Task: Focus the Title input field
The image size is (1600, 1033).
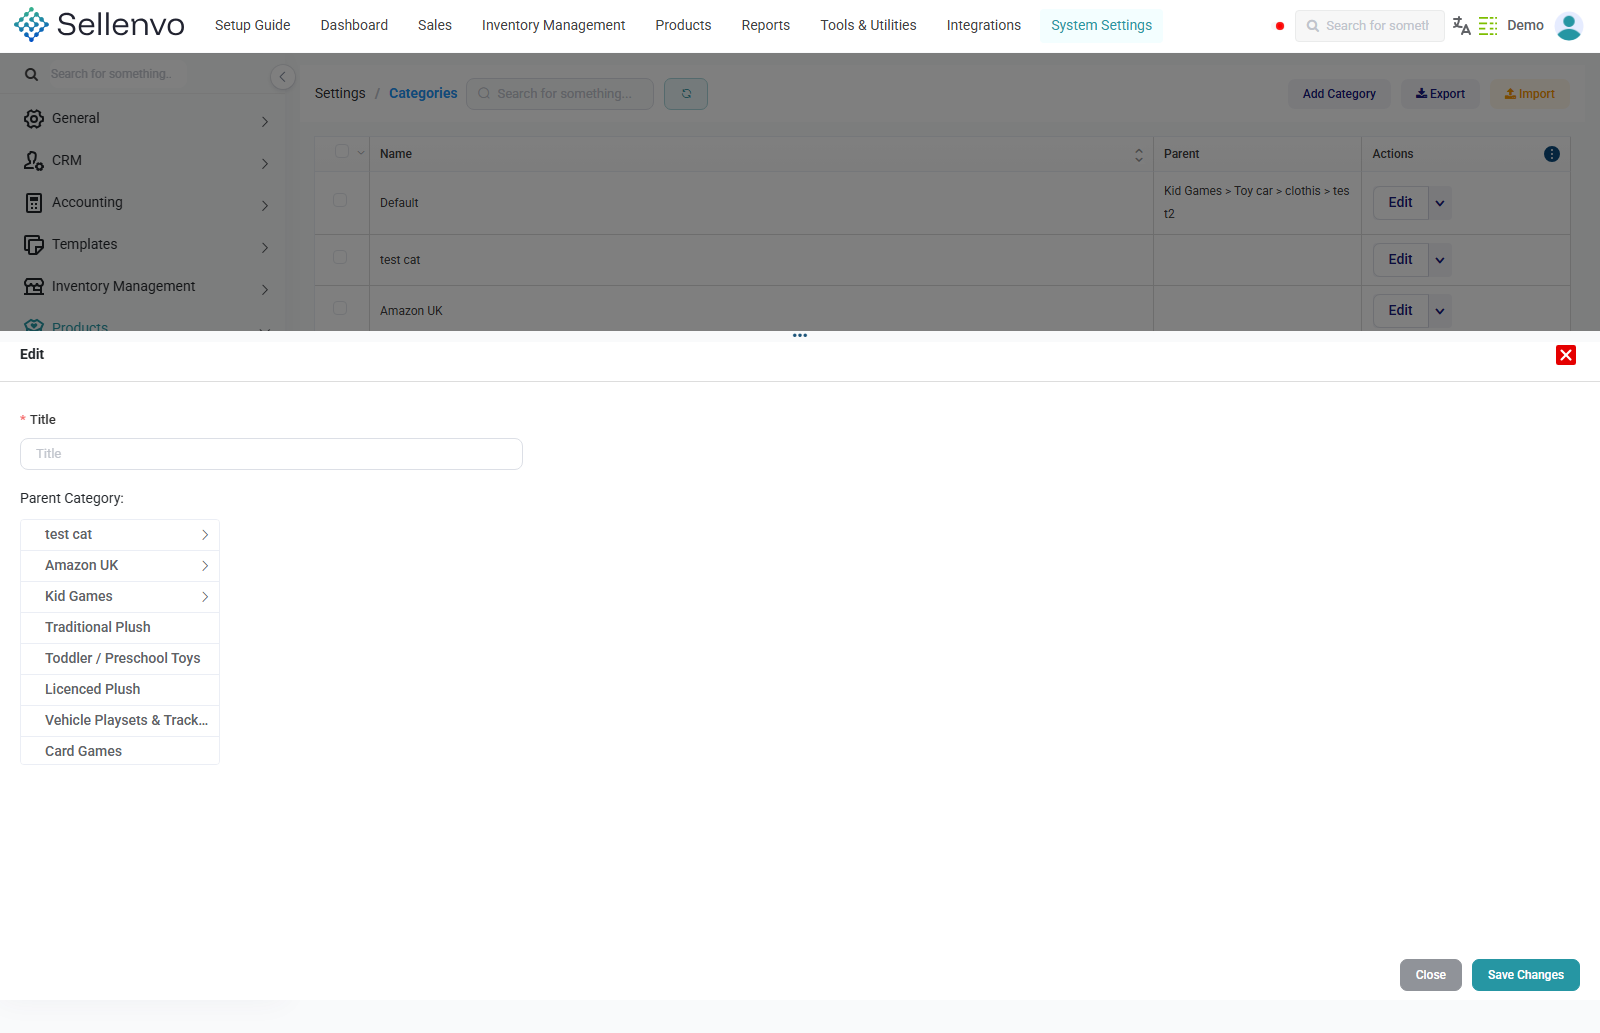Action: point(271,454)
